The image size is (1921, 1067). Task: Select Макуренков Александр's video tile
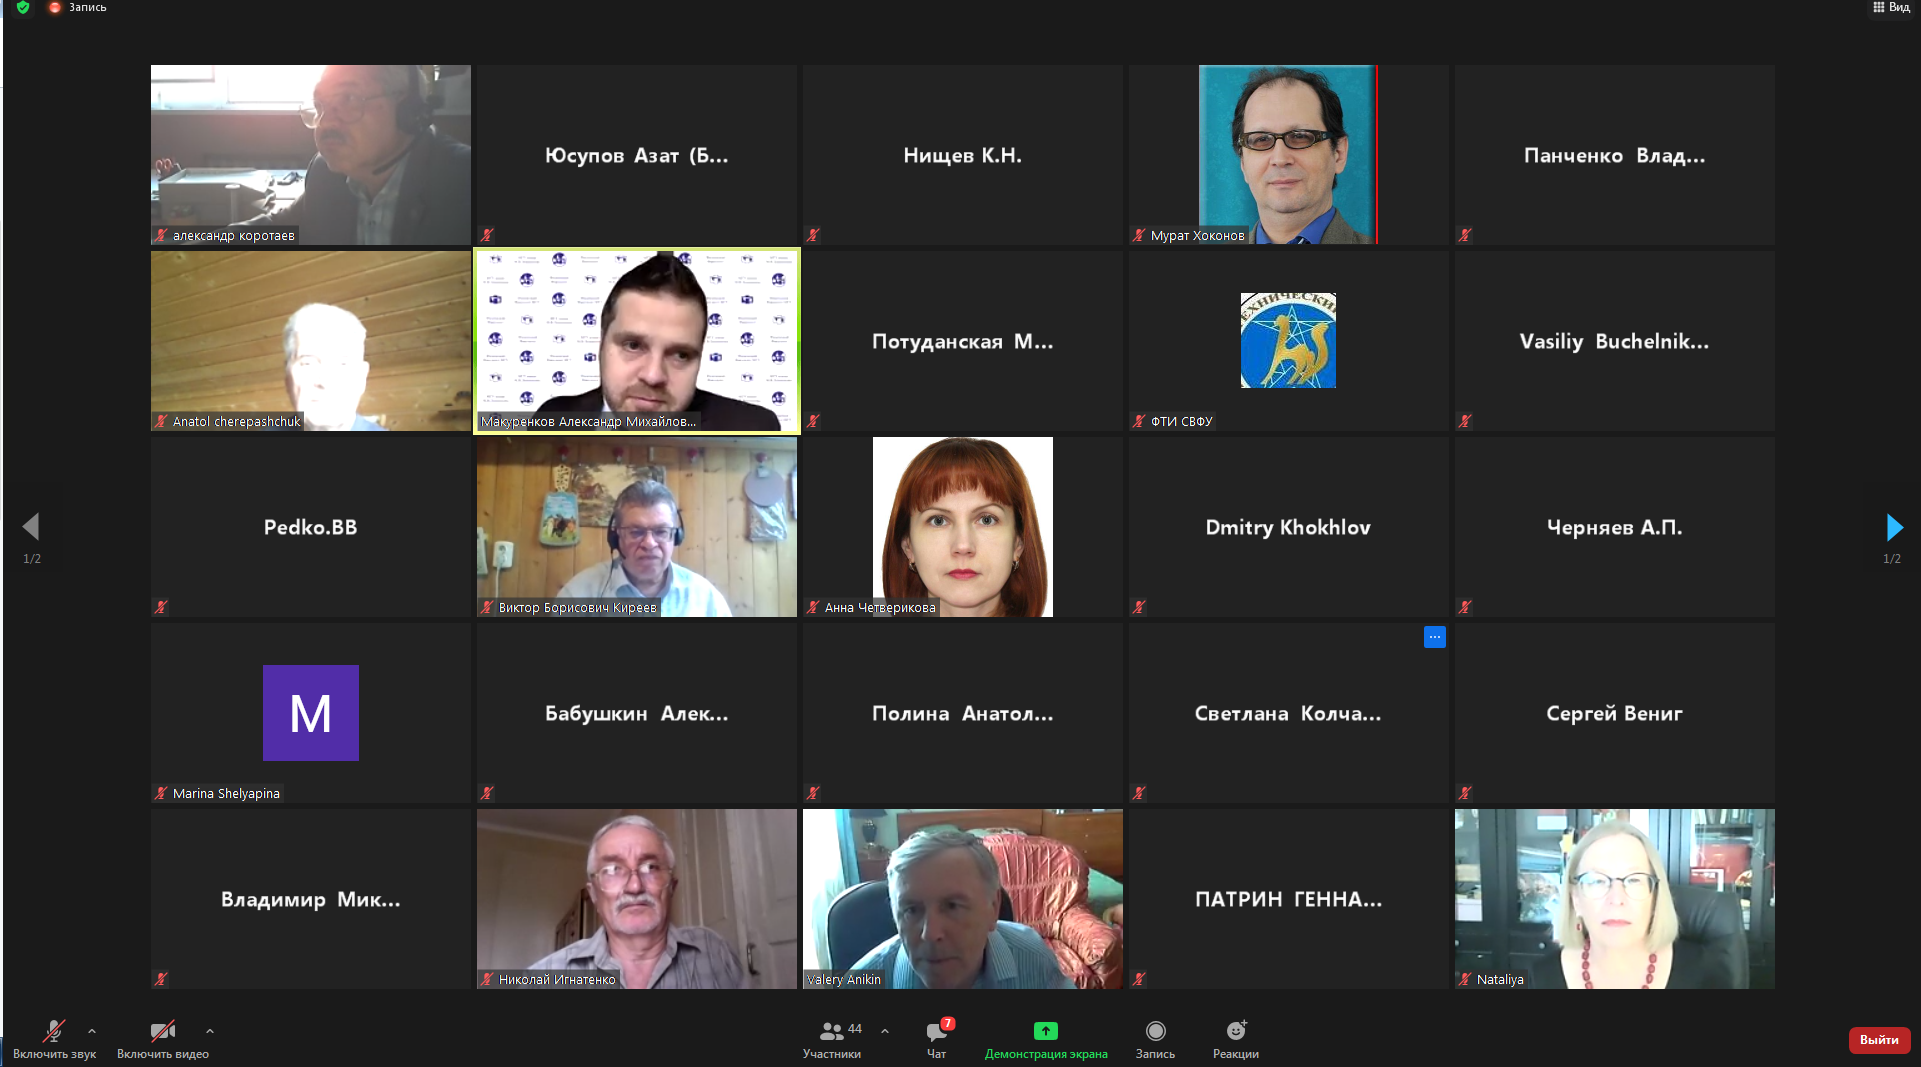tap(637, 341)
